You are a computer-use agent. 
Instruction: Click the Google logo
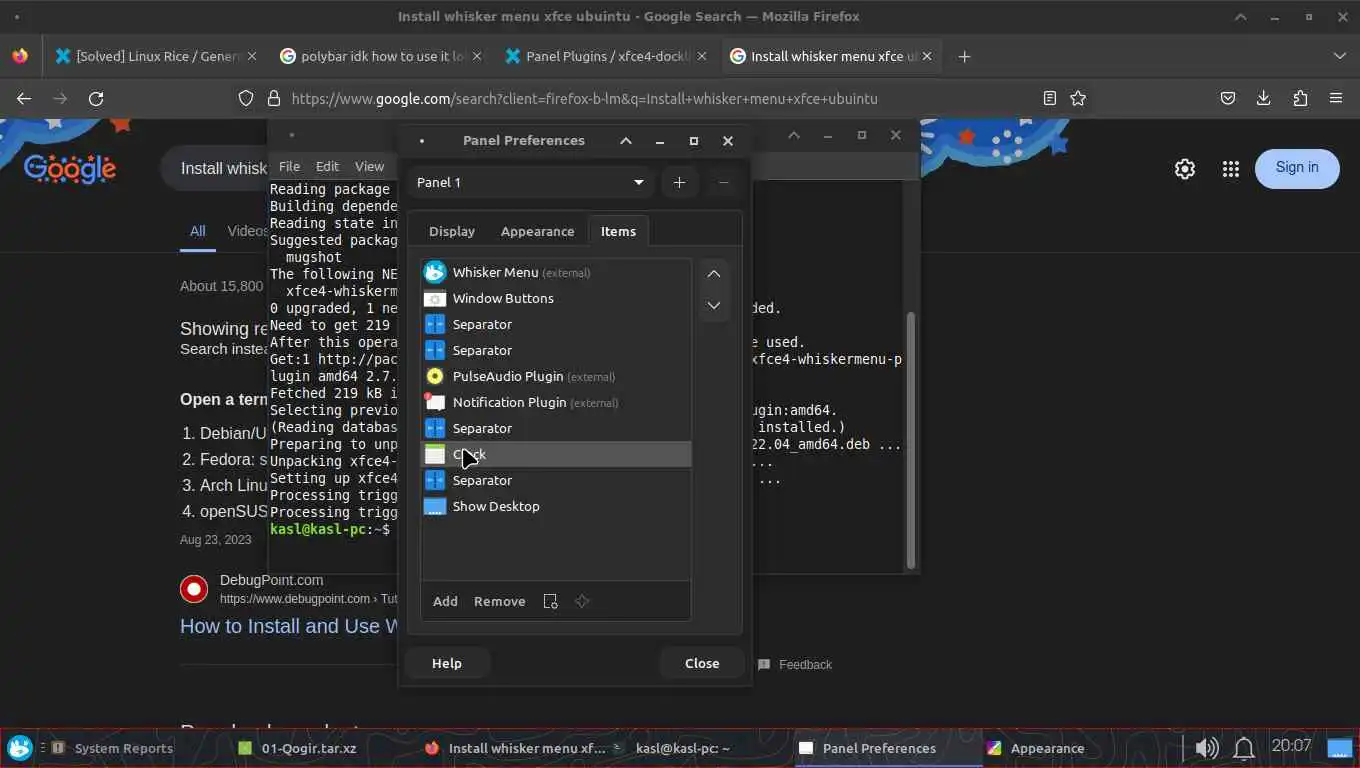click(70, 169)
